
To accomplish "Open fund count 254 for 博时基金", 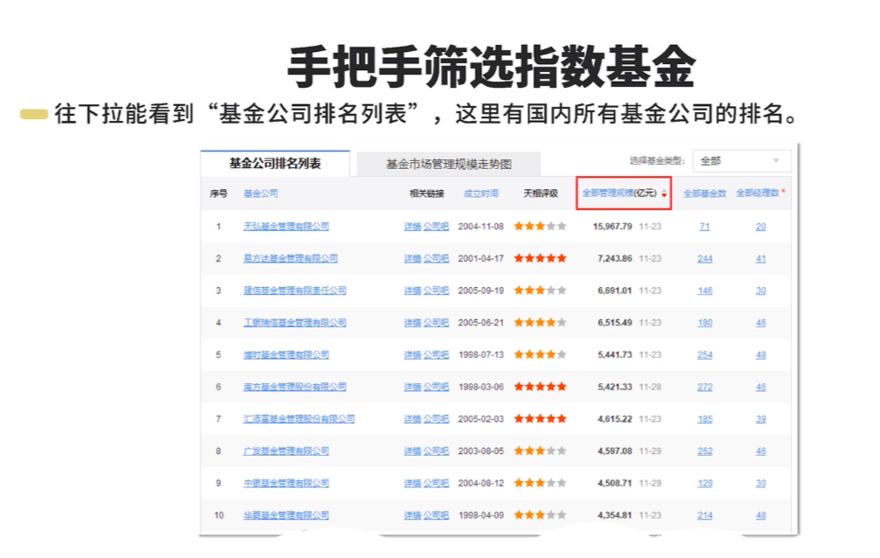I will pos(705,355).
